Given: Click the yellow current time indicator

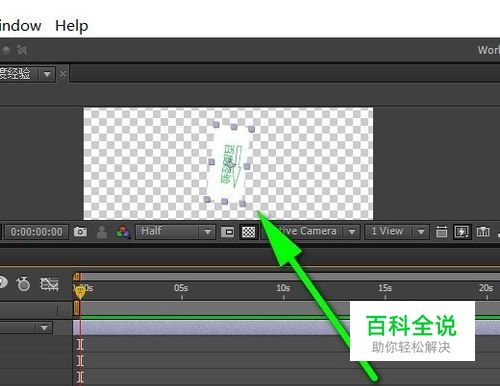Looking at the screenshot, I should [80, 292].
